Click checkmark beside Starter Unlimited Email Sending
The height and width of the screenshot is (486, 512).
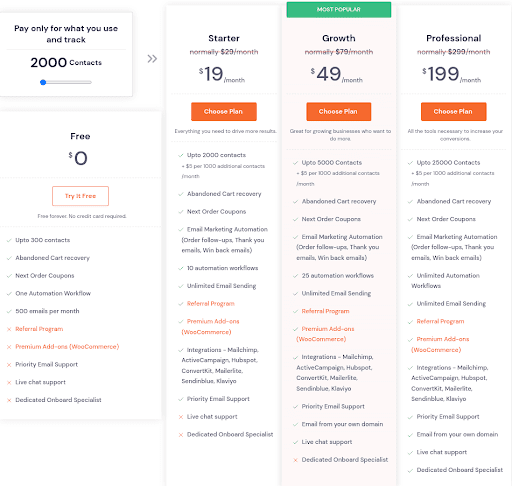tap(181, 286)
